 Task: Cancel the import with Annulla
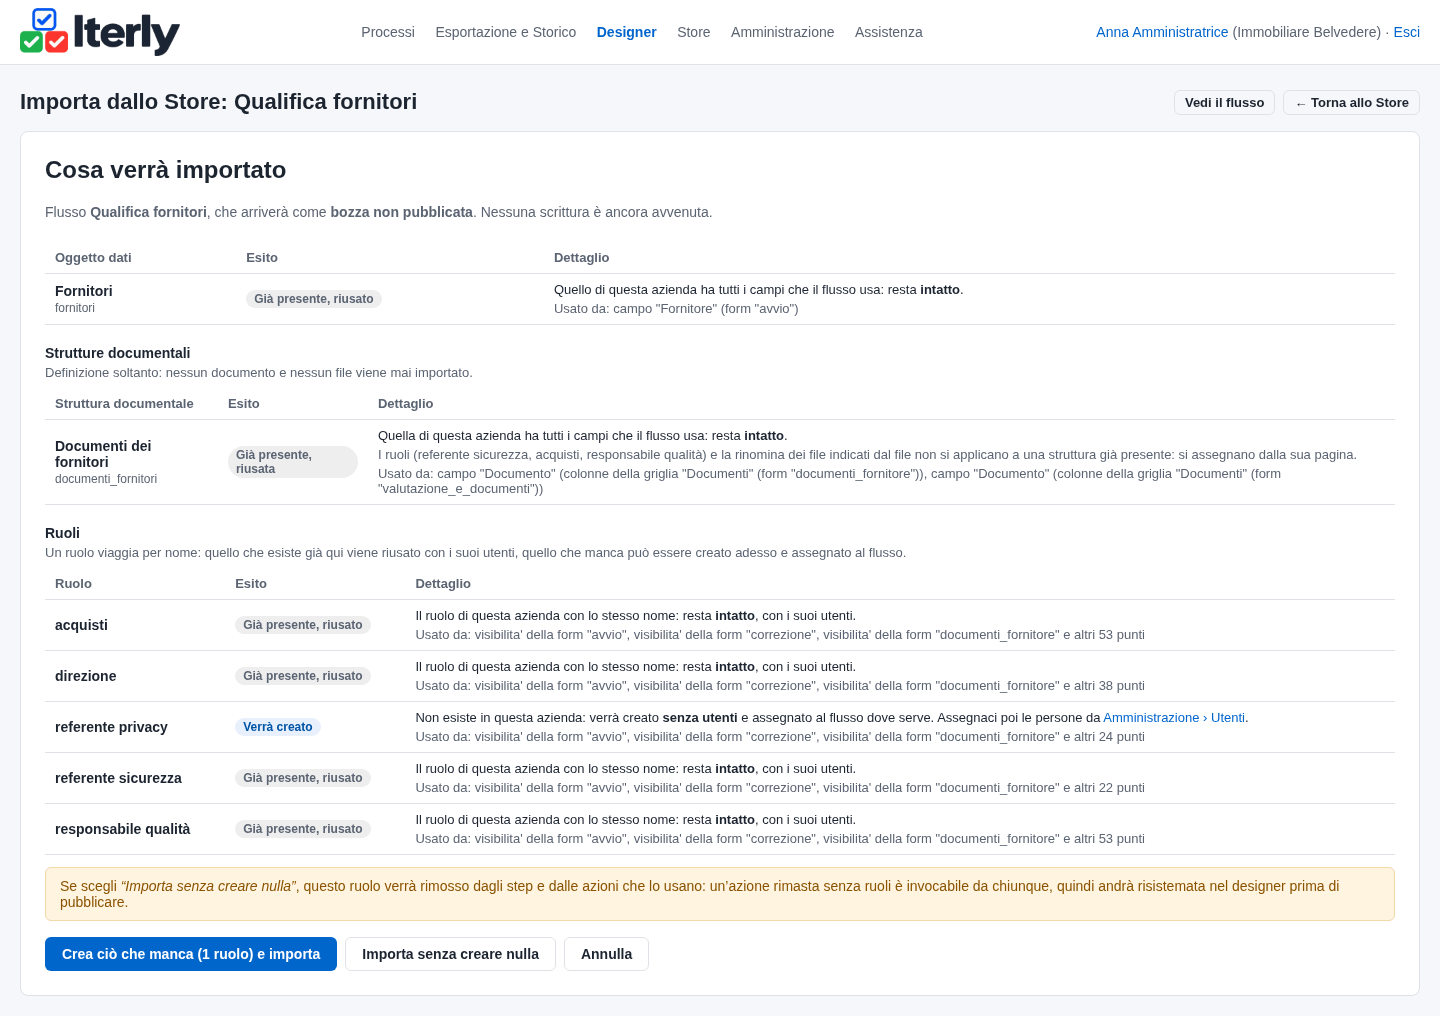pyautogui.click(x=606, y=954)
